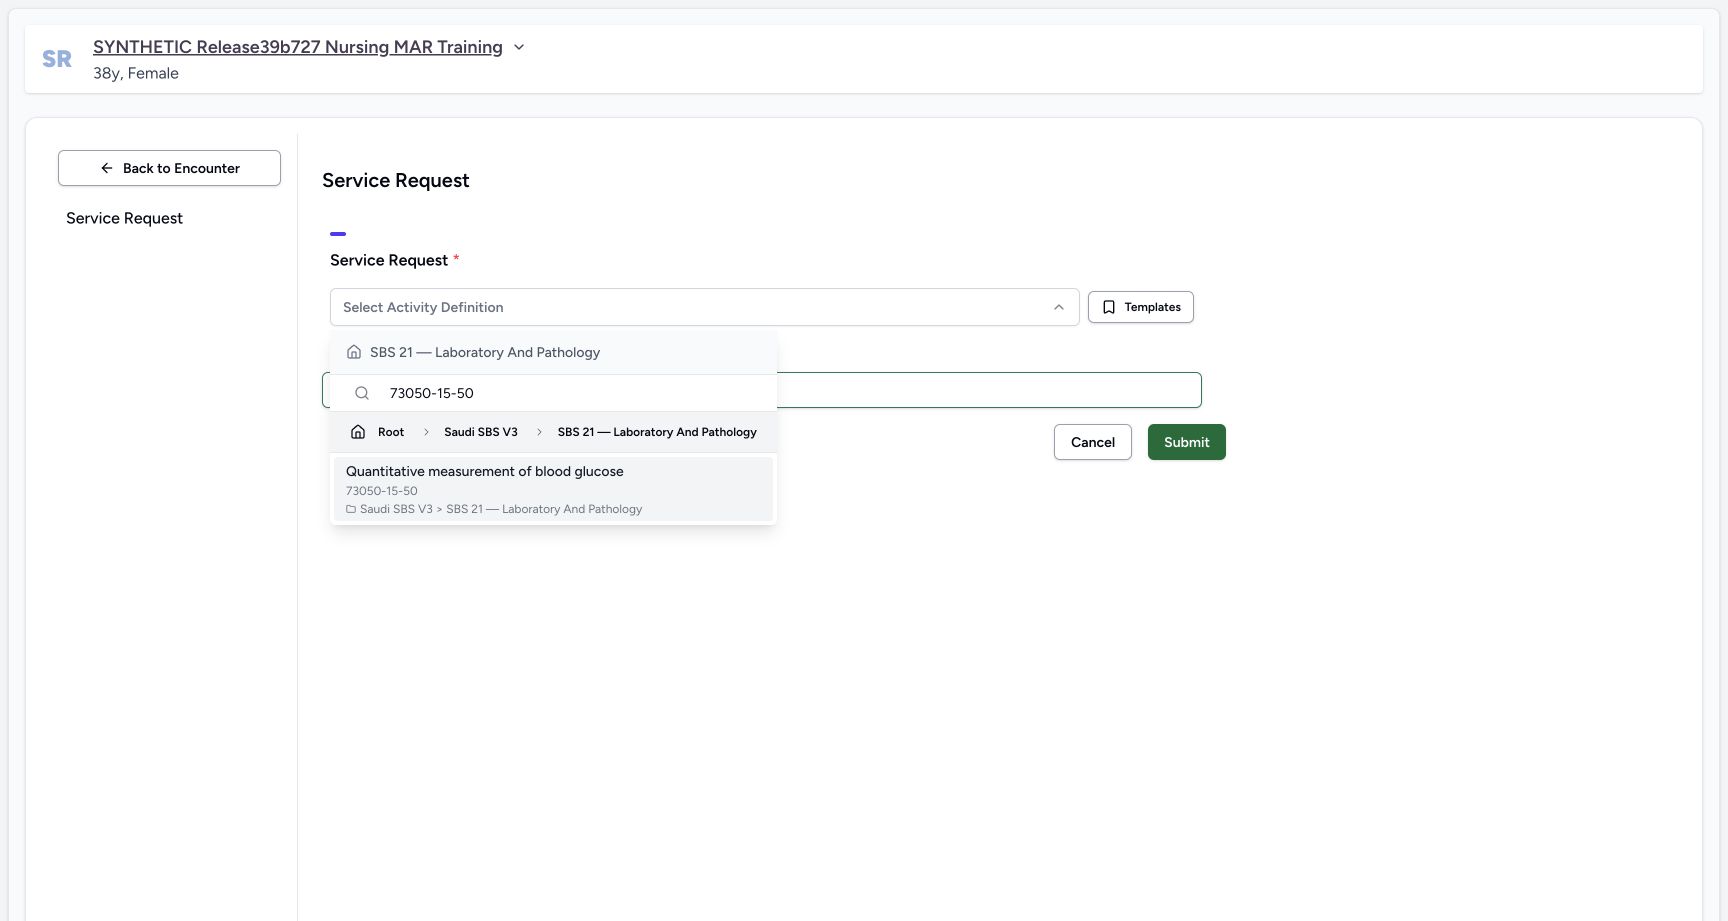The height and width of the screenshot is (921, 1728).
Task: Submit the service request
Action: pos(1187,442)
